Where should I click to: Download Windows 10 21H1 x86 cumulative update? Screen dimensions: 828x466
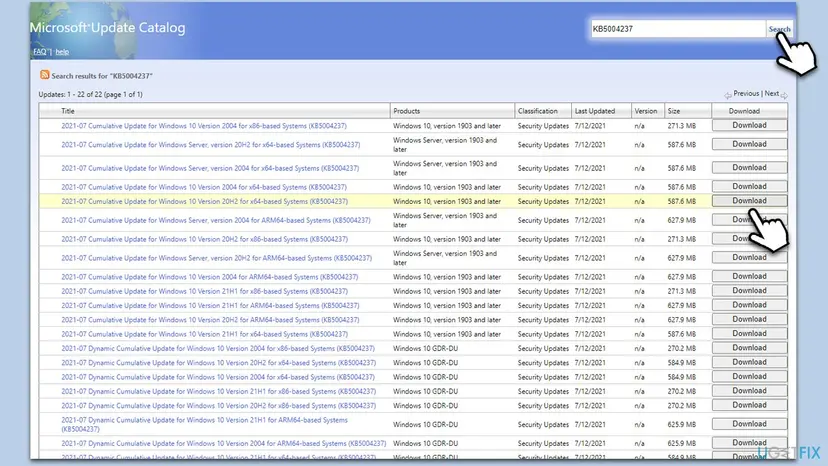coord(749,291)
